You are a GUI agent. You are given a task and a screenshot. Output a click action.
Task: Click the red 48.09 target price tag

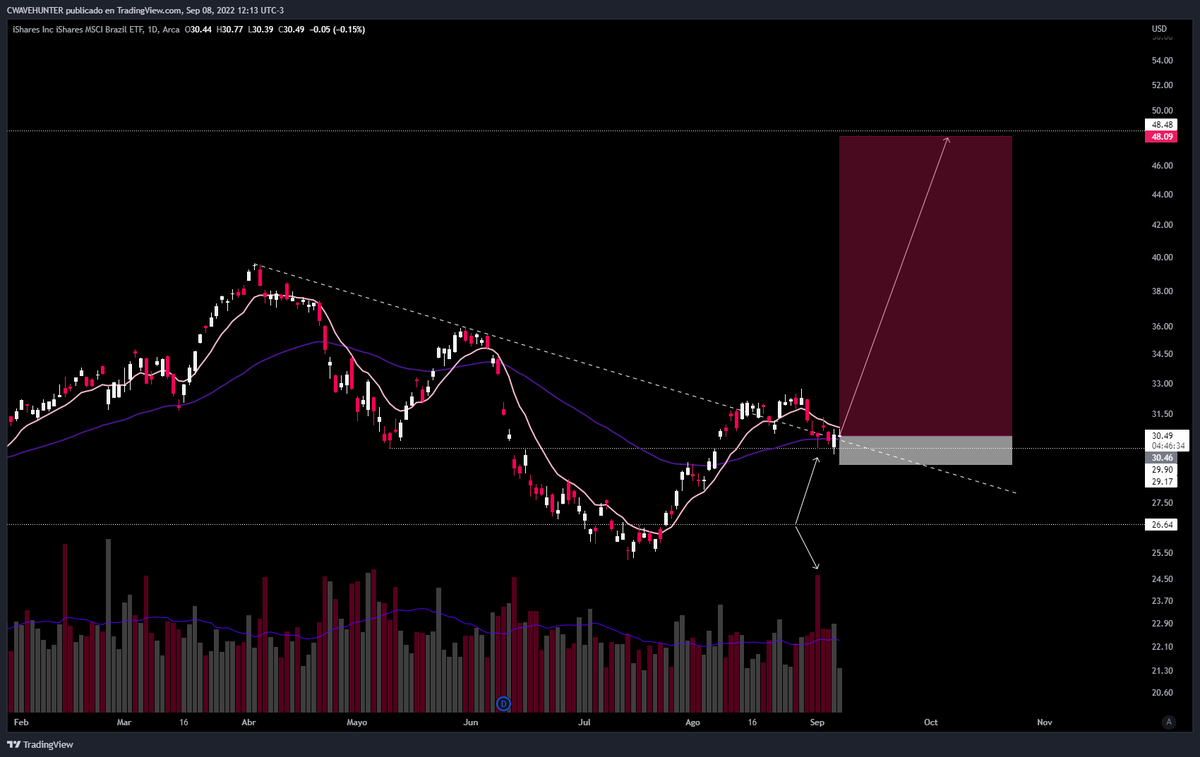1160,135
